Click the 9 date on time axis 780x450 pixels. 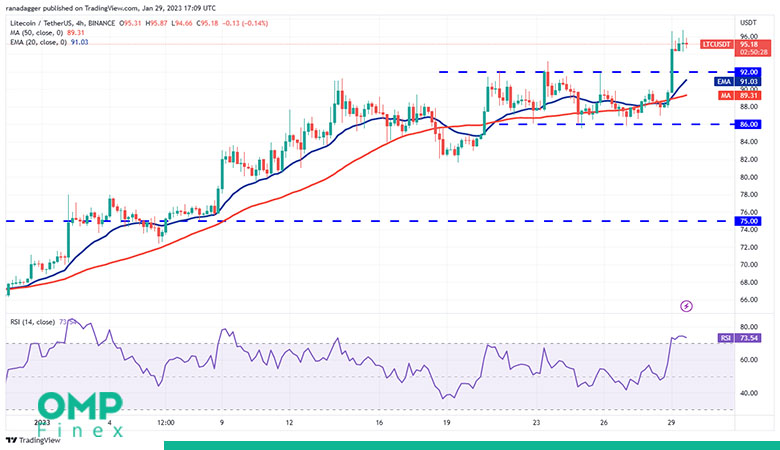[x=221, y=423]
